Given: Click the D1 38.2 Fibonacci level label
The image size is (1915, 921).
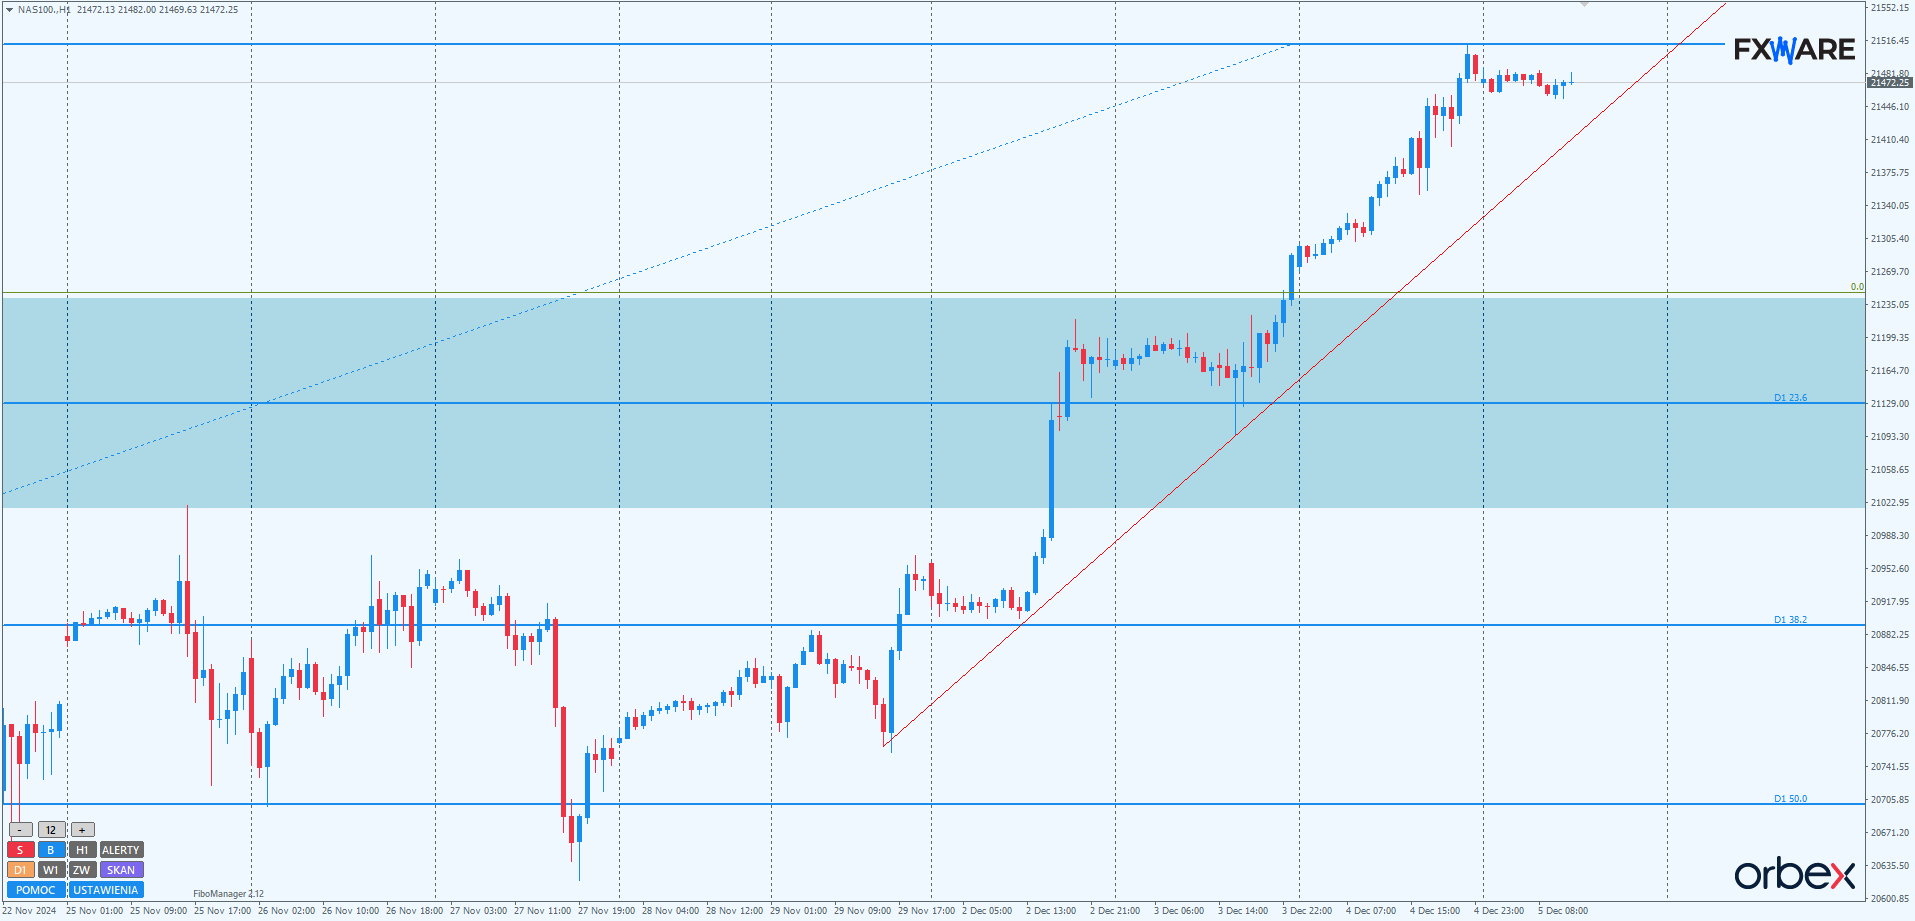Looking at the screenshot, I should pyautogui.click(x=1790, y=620).
